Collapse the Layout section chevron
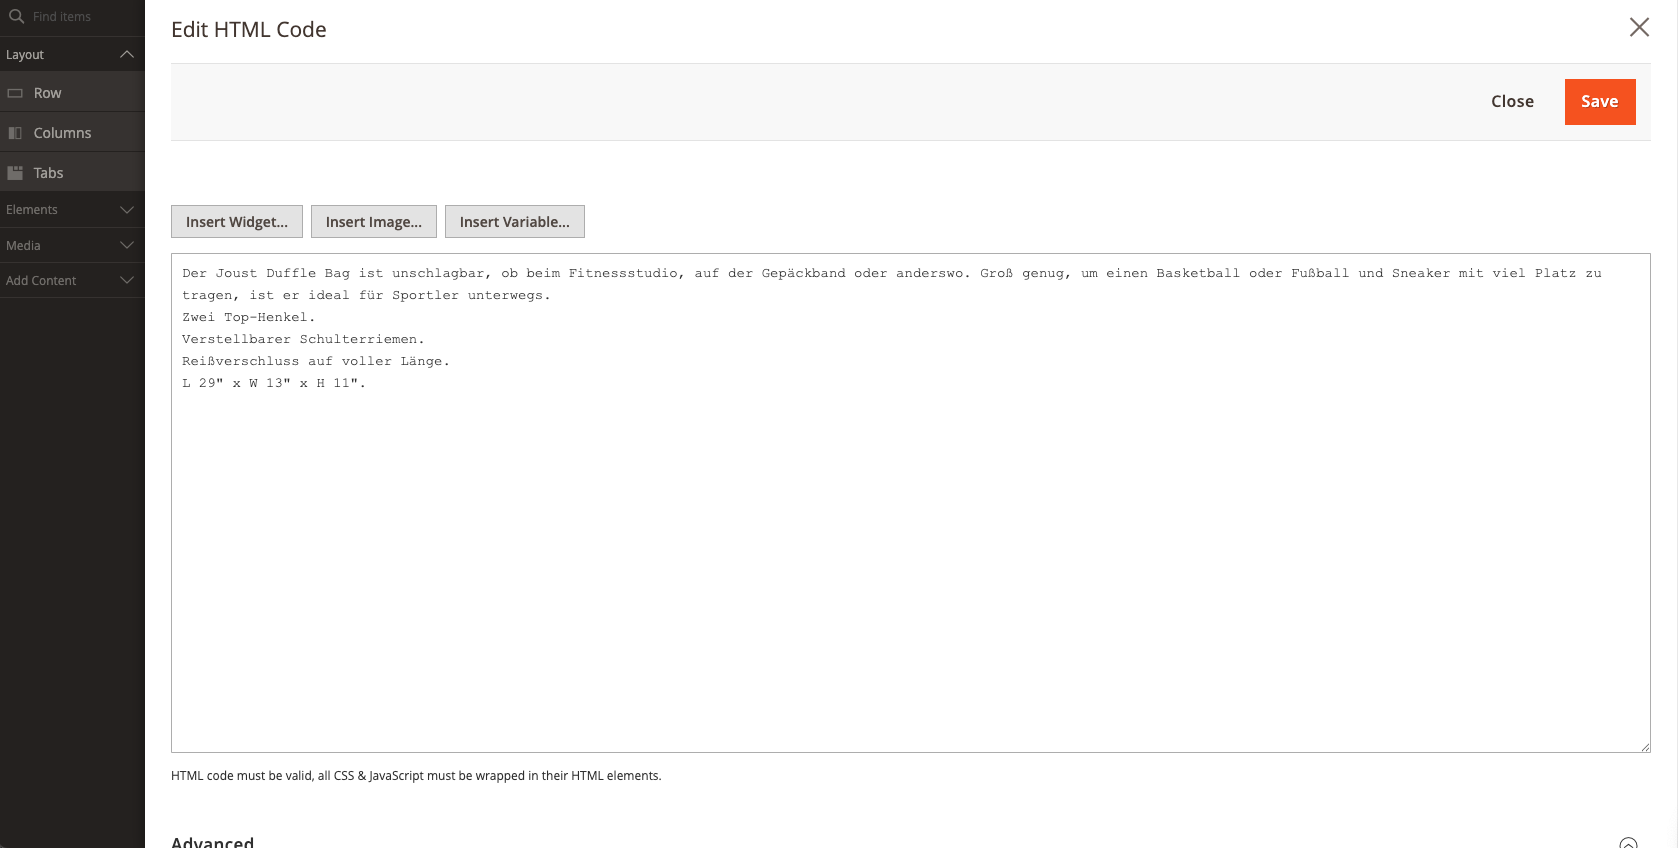 tap(127, 54)
